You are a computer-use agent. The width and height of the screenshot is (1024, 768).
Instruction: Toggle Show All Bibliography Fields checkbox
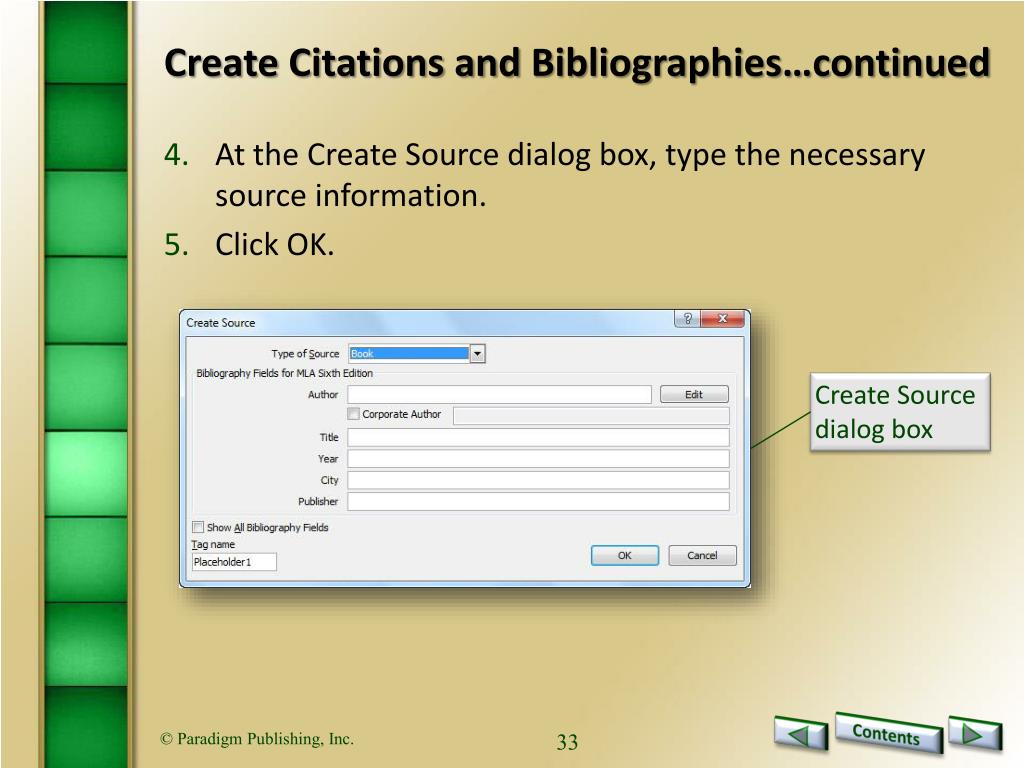pyautogui.click(x=198, y=527)
